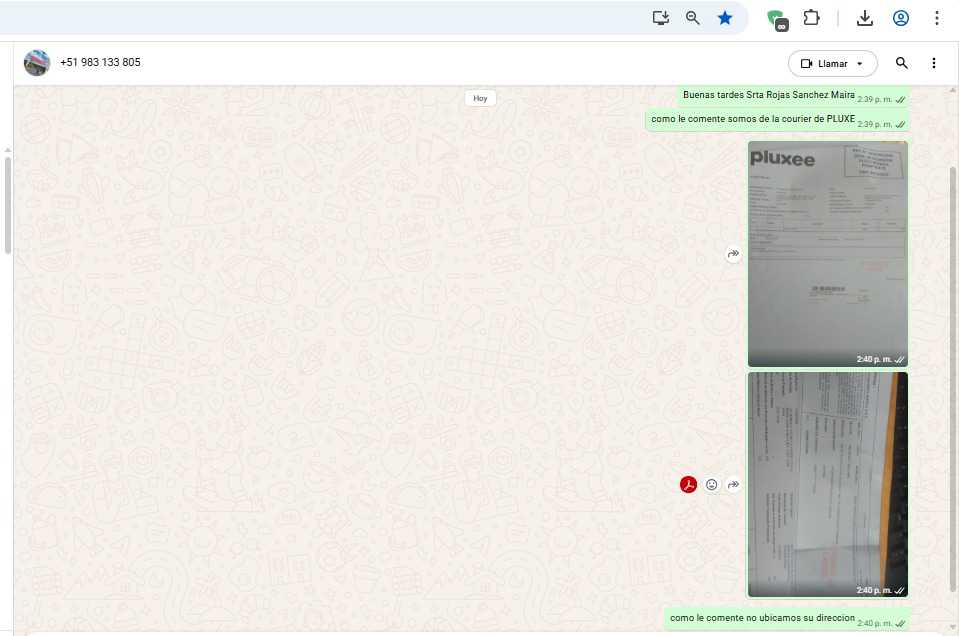Open the browser profile account icon
The width and height of the screenshot is (959, 636).
[x=901, y=18]
